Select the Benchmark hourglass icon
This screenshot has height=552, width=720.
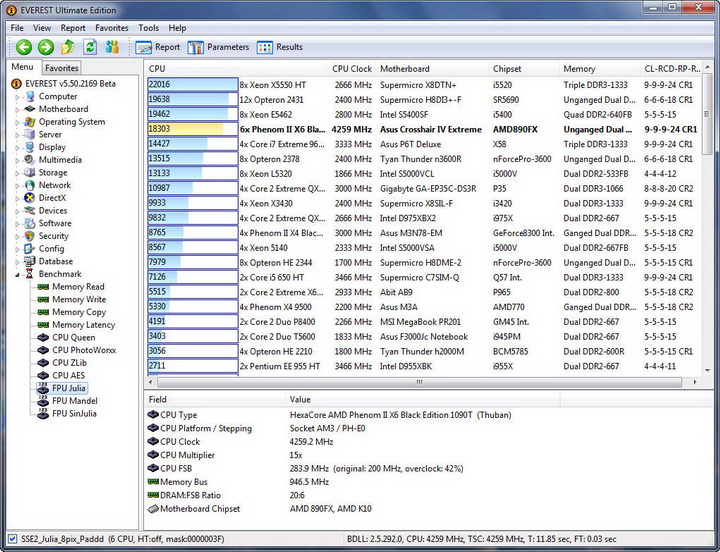point(30,274)
